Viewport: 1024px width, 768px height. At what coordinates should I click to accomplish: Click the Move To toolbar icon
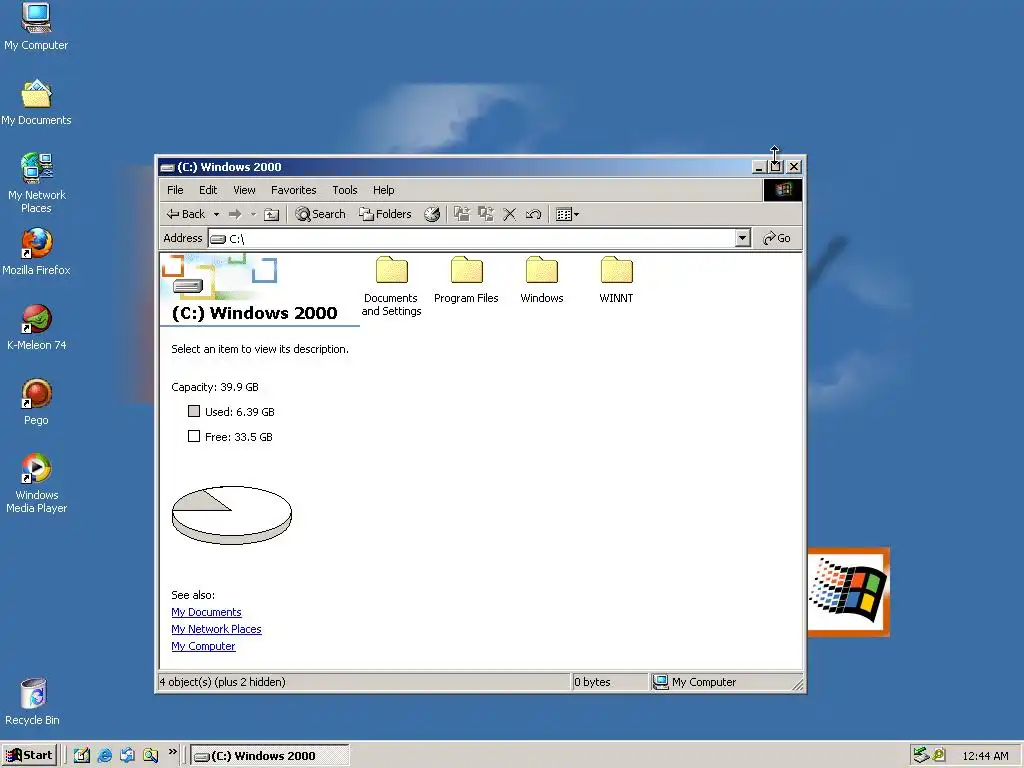462,214
